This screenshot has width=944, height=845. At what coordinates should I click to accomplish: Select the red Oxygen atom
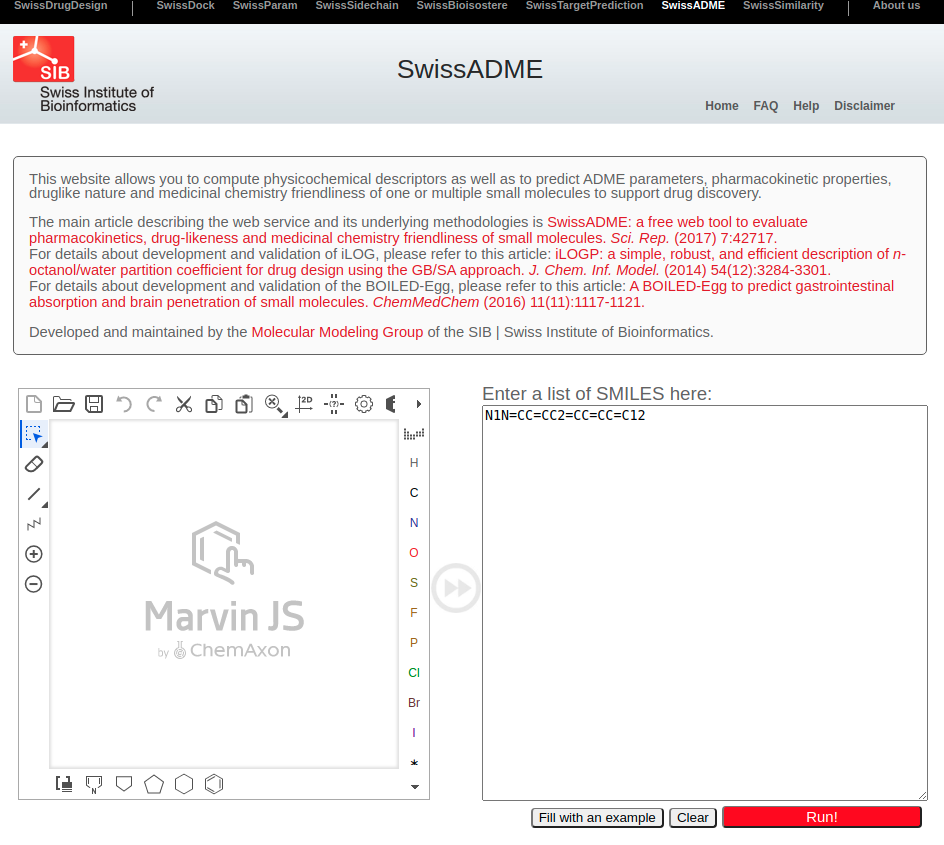click(x=414, y=553)
